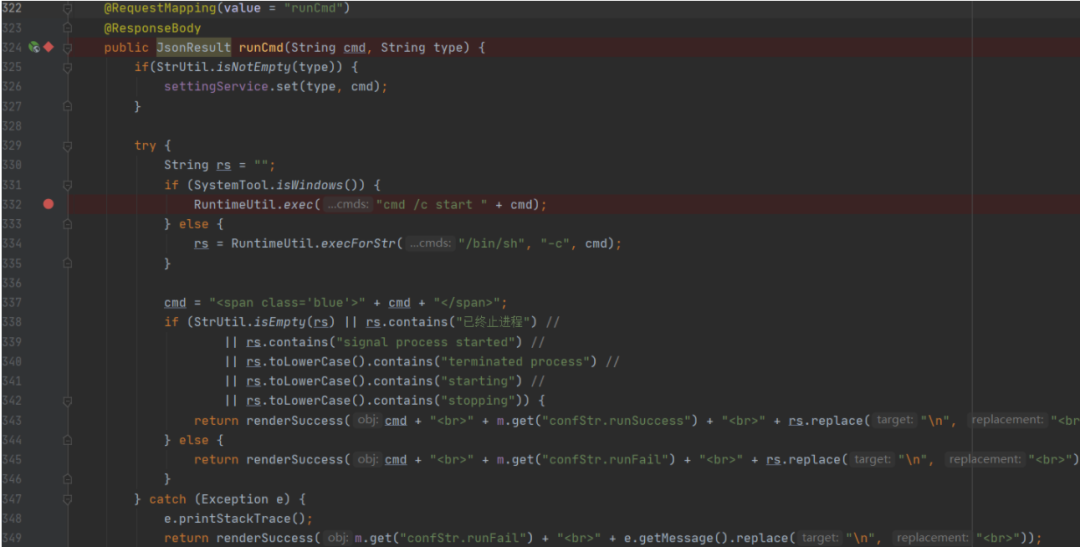Click renderSuccess on line 343

point(295,420)
